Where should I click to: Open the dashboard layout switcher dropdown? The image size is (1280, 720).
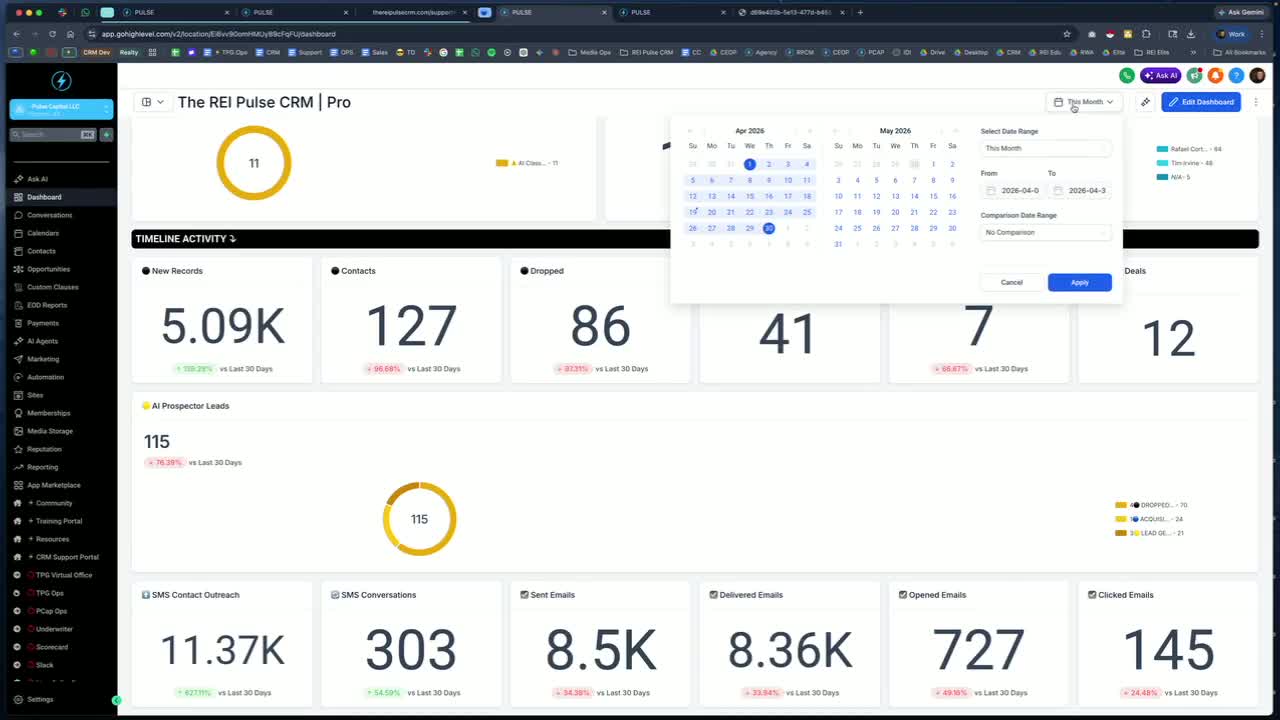152,102
